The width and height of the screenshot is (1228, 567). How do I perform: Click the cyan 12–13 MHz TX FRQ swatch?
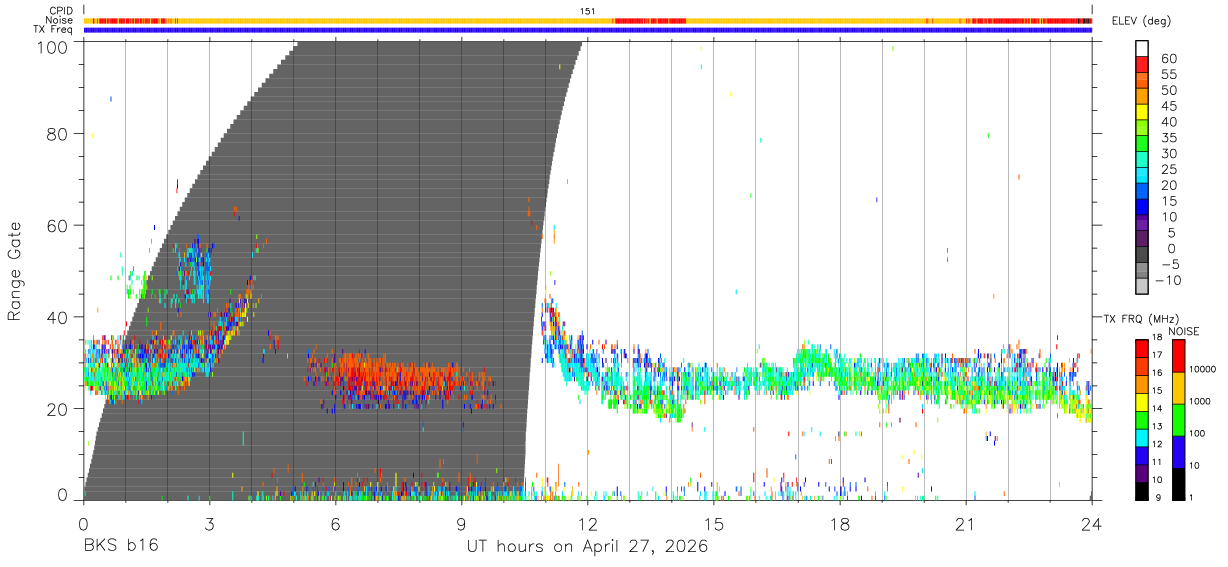[1142, 437]
